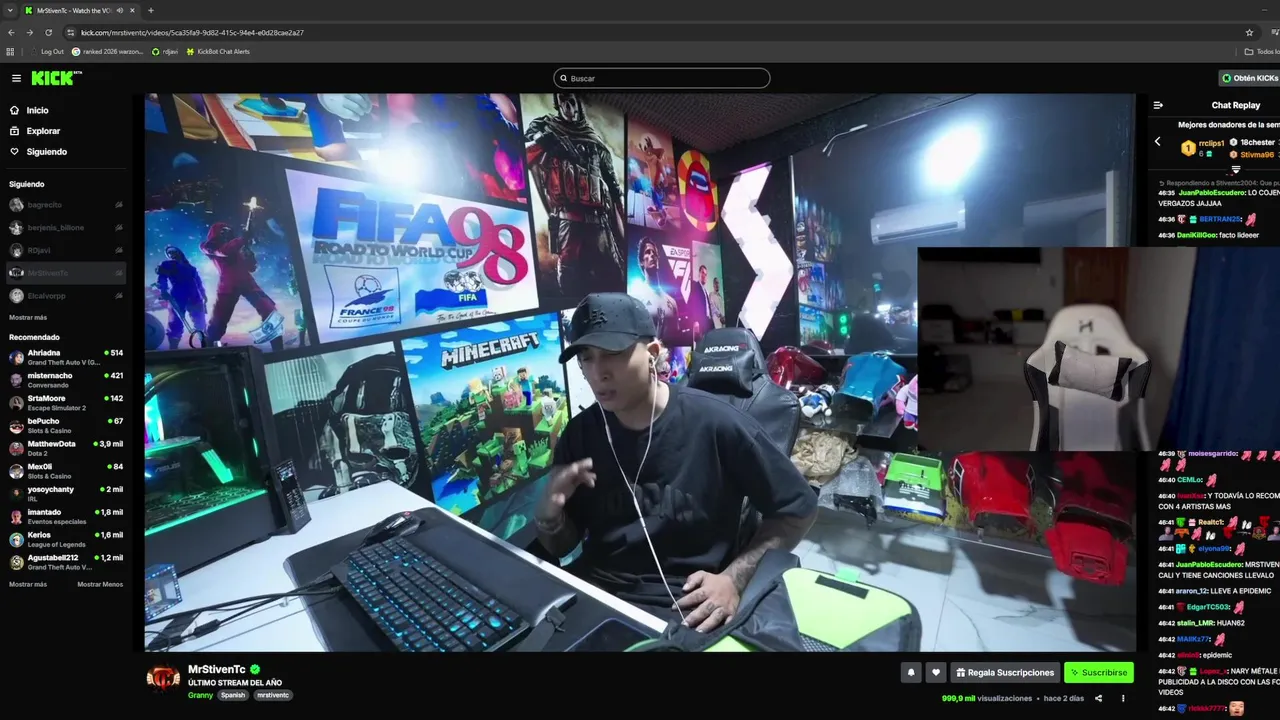1280x720 pixels.
Task: Open recommended channel misternacho
Action: click(66, 380)
